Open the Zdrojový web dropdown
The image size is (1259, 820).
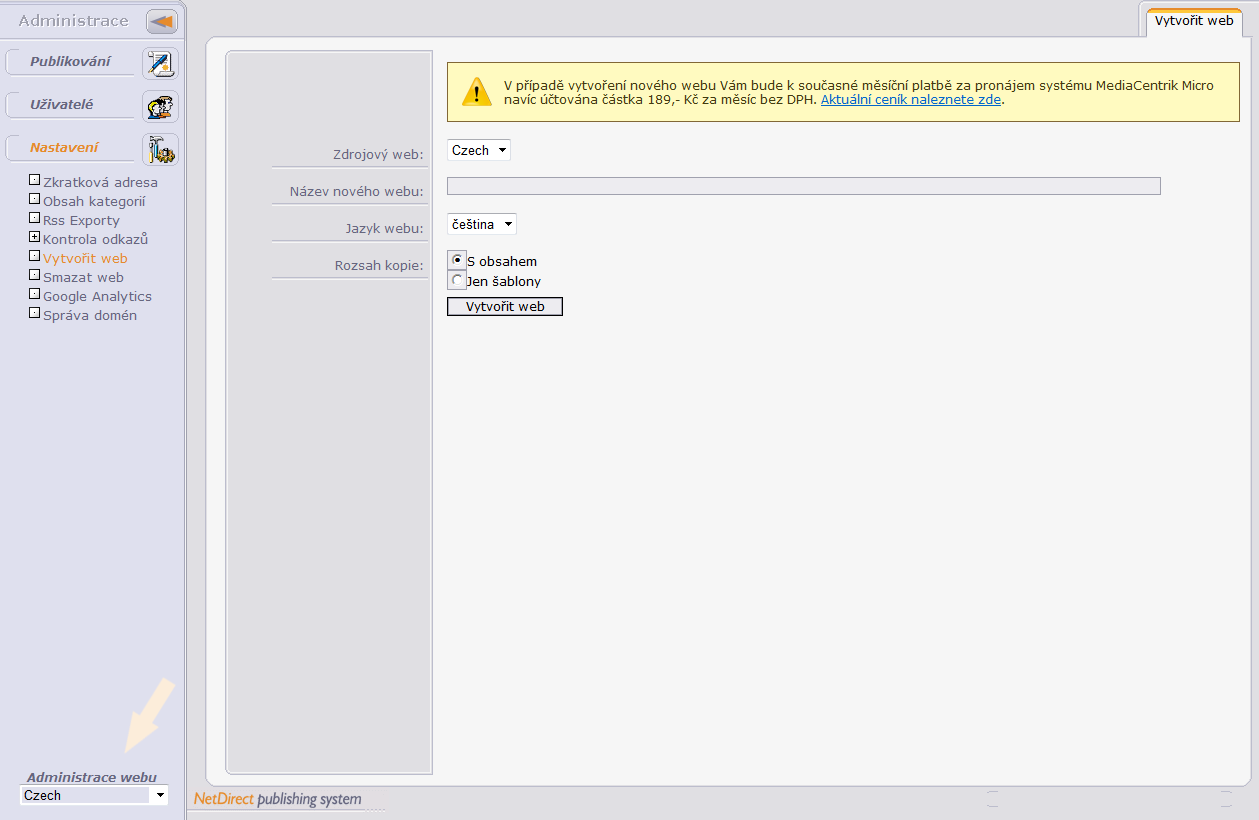(479, 150)
